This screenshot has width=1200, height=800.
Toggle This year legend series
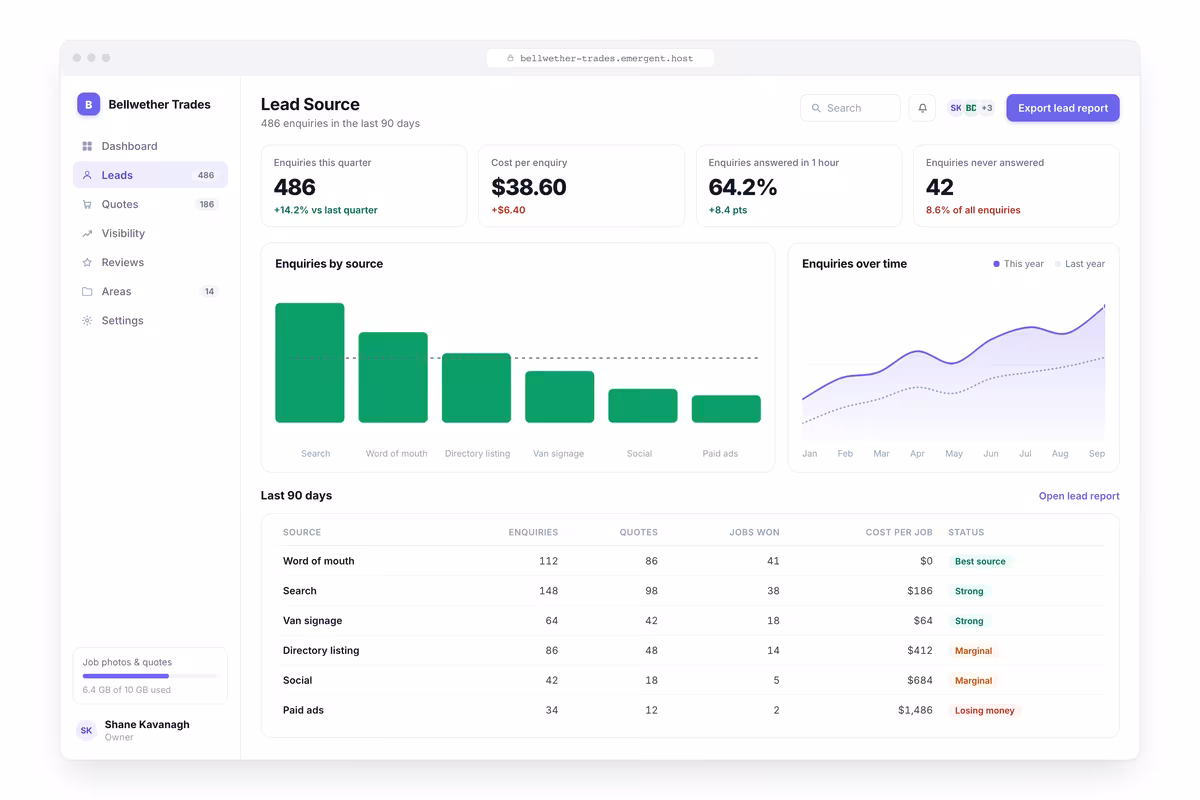[1018, 264]
